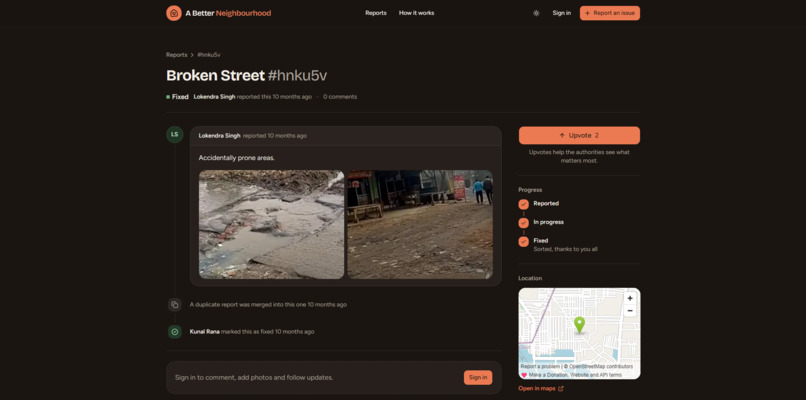Viewport: 806px width, 400px height.
Task: Open the Reports menu item
Action: pyautogui.click(x=376, y=13)
